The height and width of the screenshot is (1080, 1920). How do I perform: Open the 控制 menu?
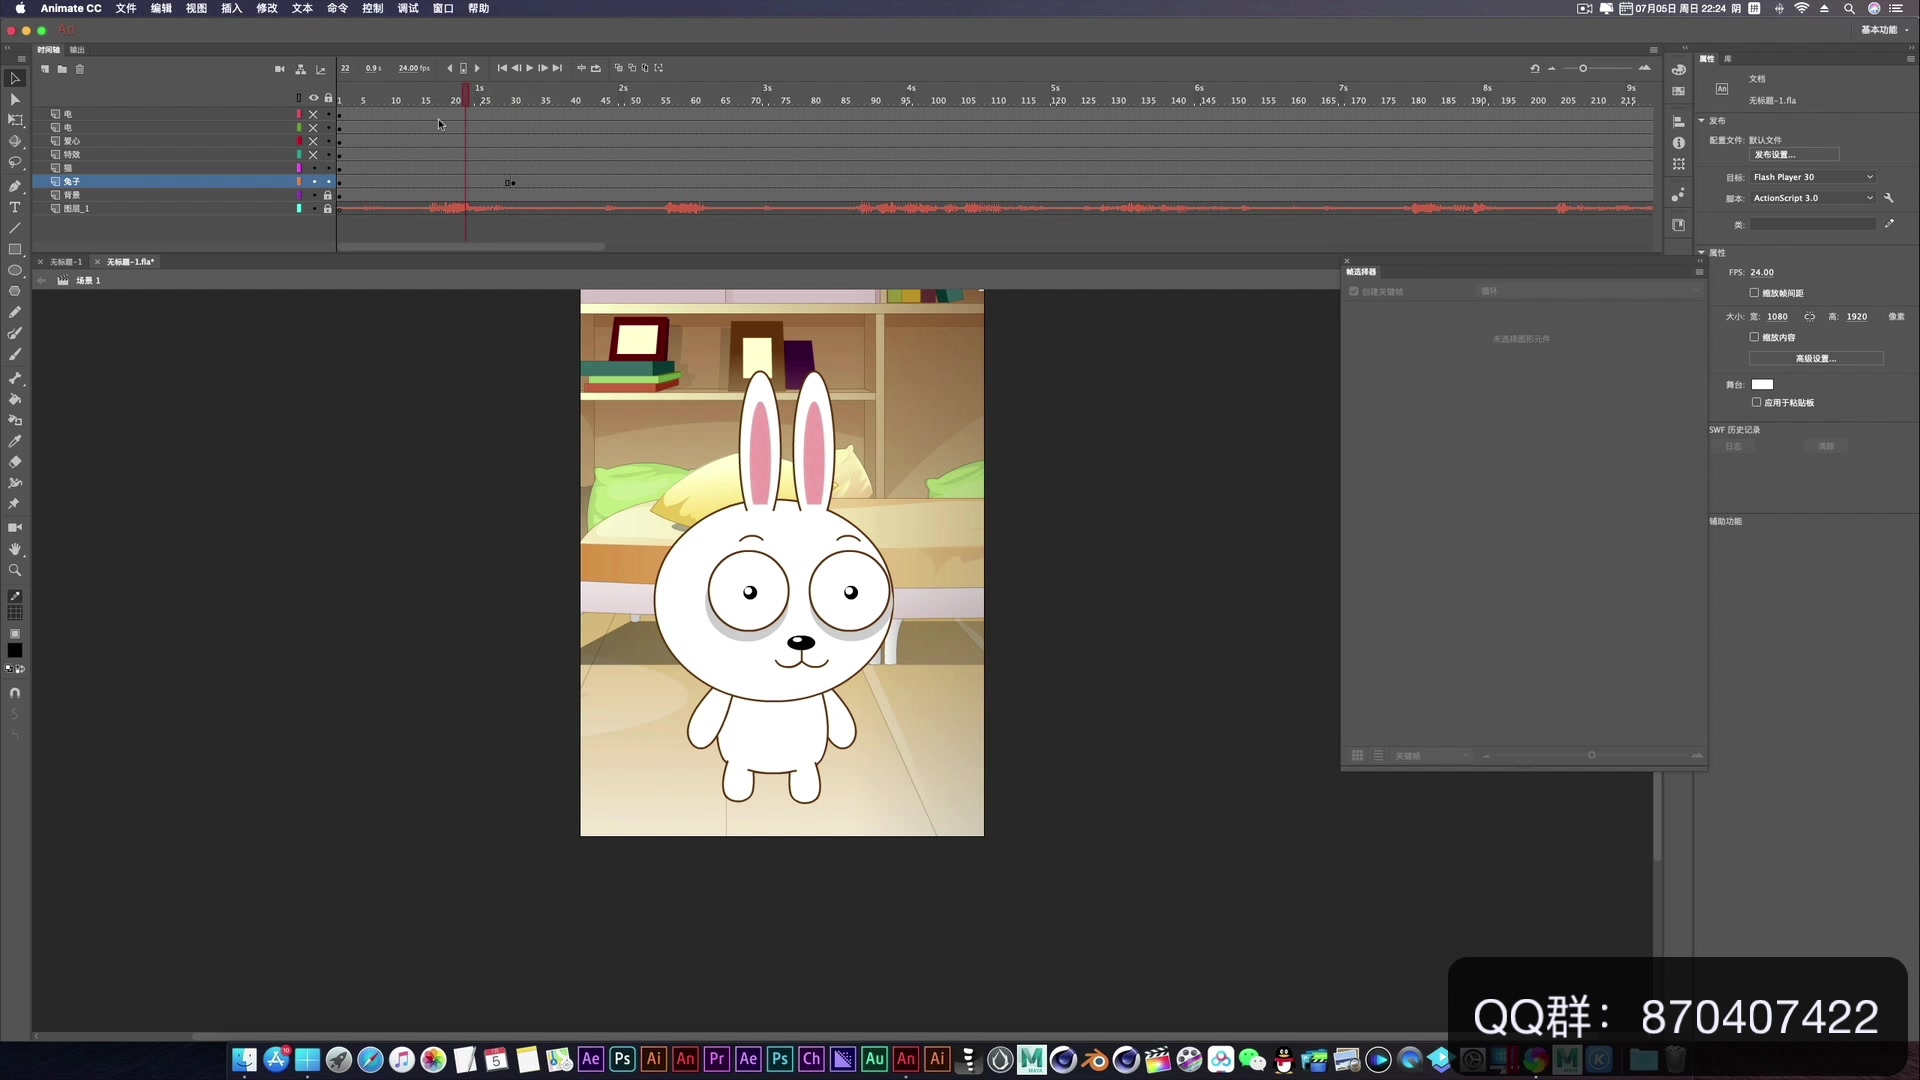373,8
